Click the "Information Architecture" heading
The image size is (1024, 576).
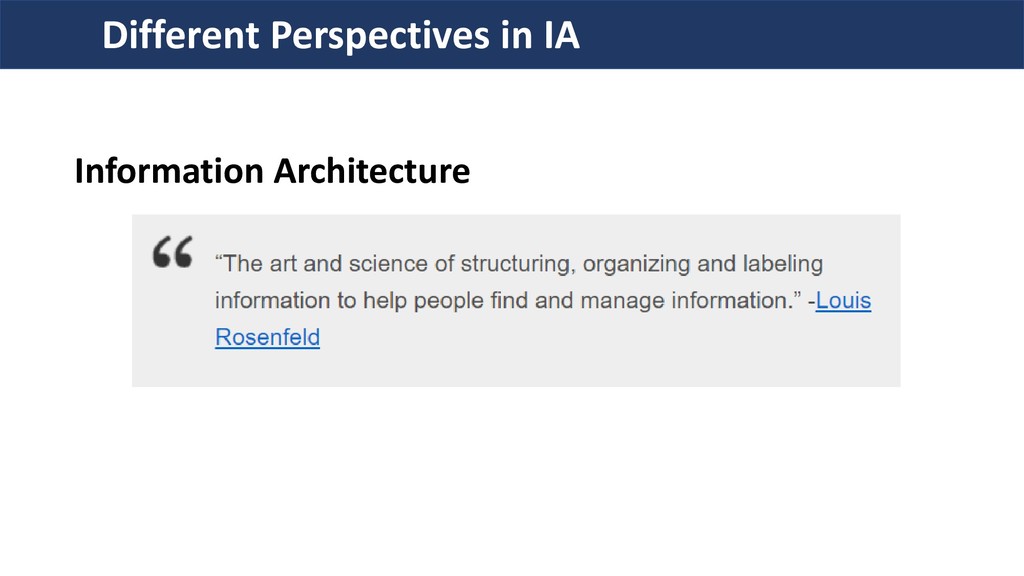(272, 172)
